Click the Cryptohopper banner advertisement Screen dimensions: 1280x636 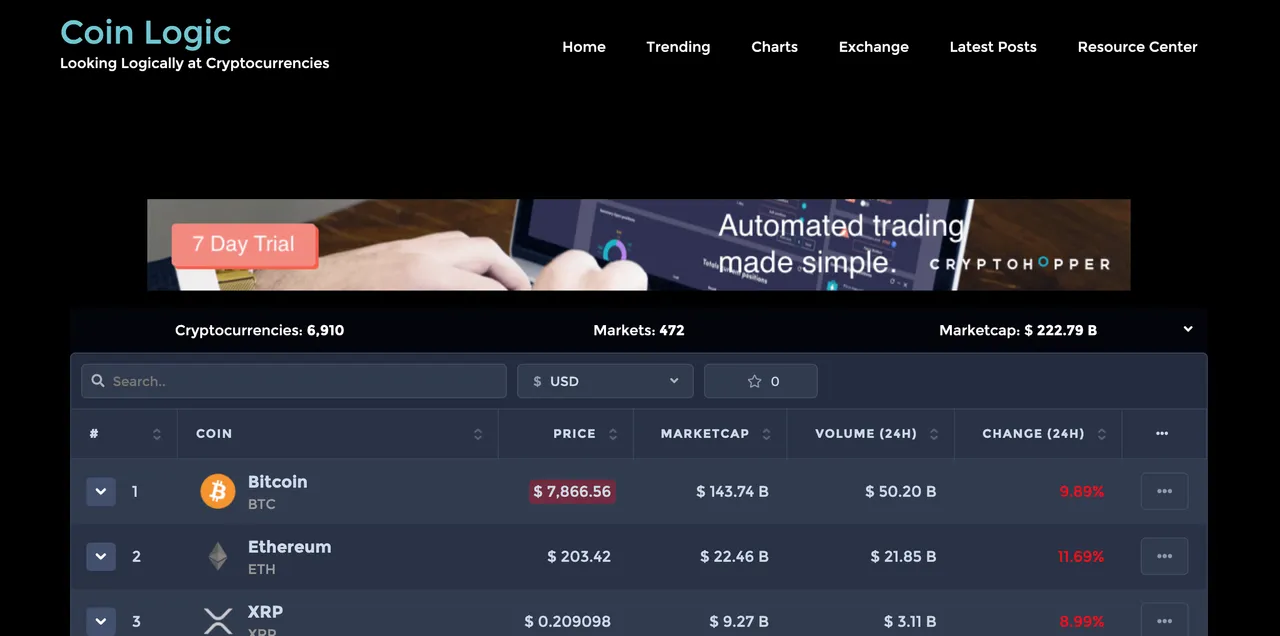pos(639,245)
